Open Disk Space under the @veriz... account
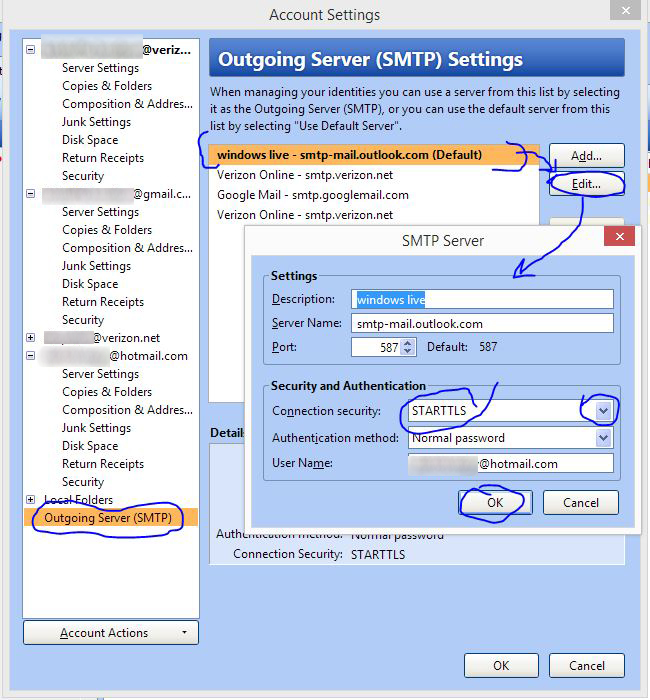 point(90,140)
